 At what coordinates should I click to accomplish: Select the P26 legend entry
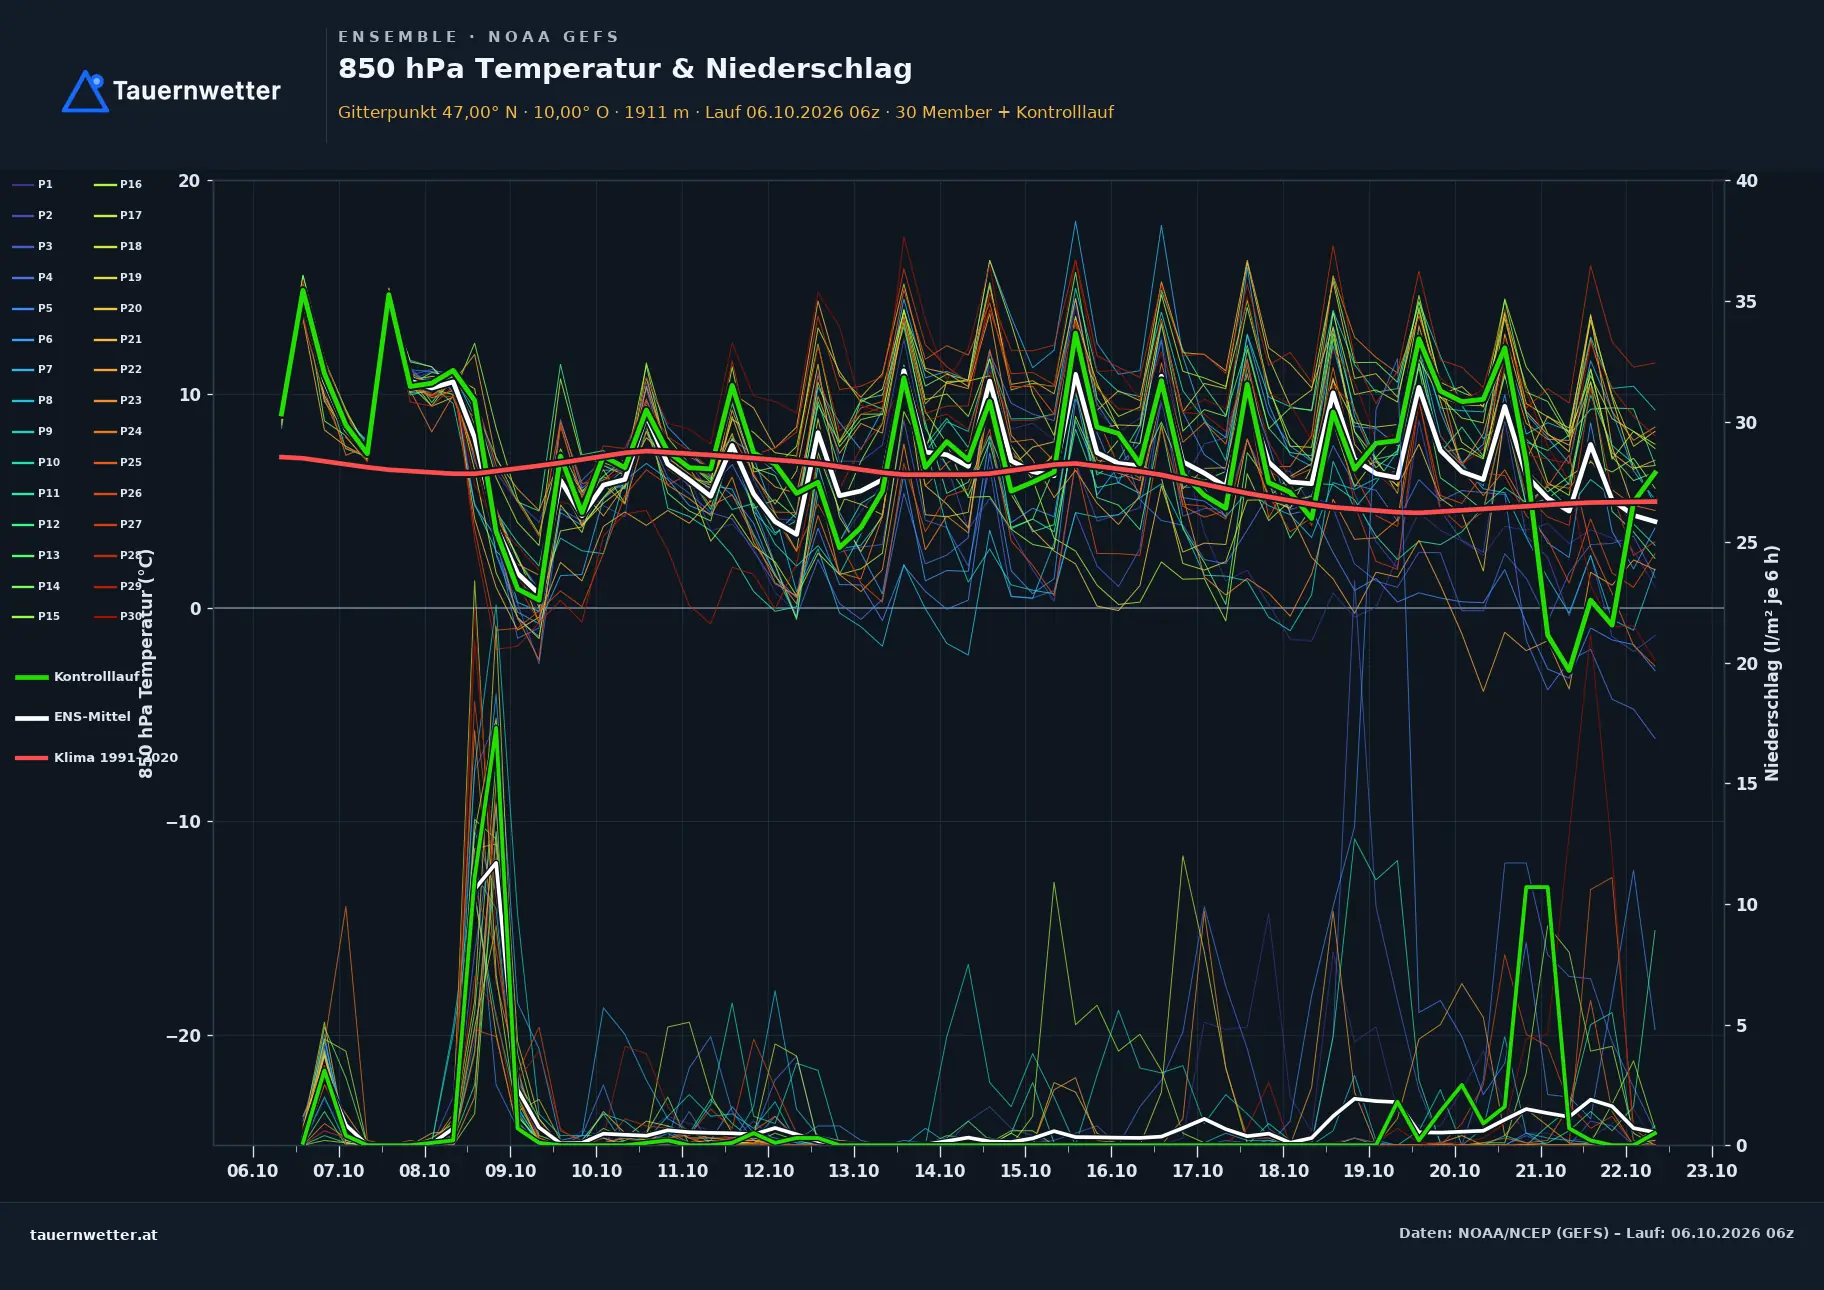click(x=118, y=493)
